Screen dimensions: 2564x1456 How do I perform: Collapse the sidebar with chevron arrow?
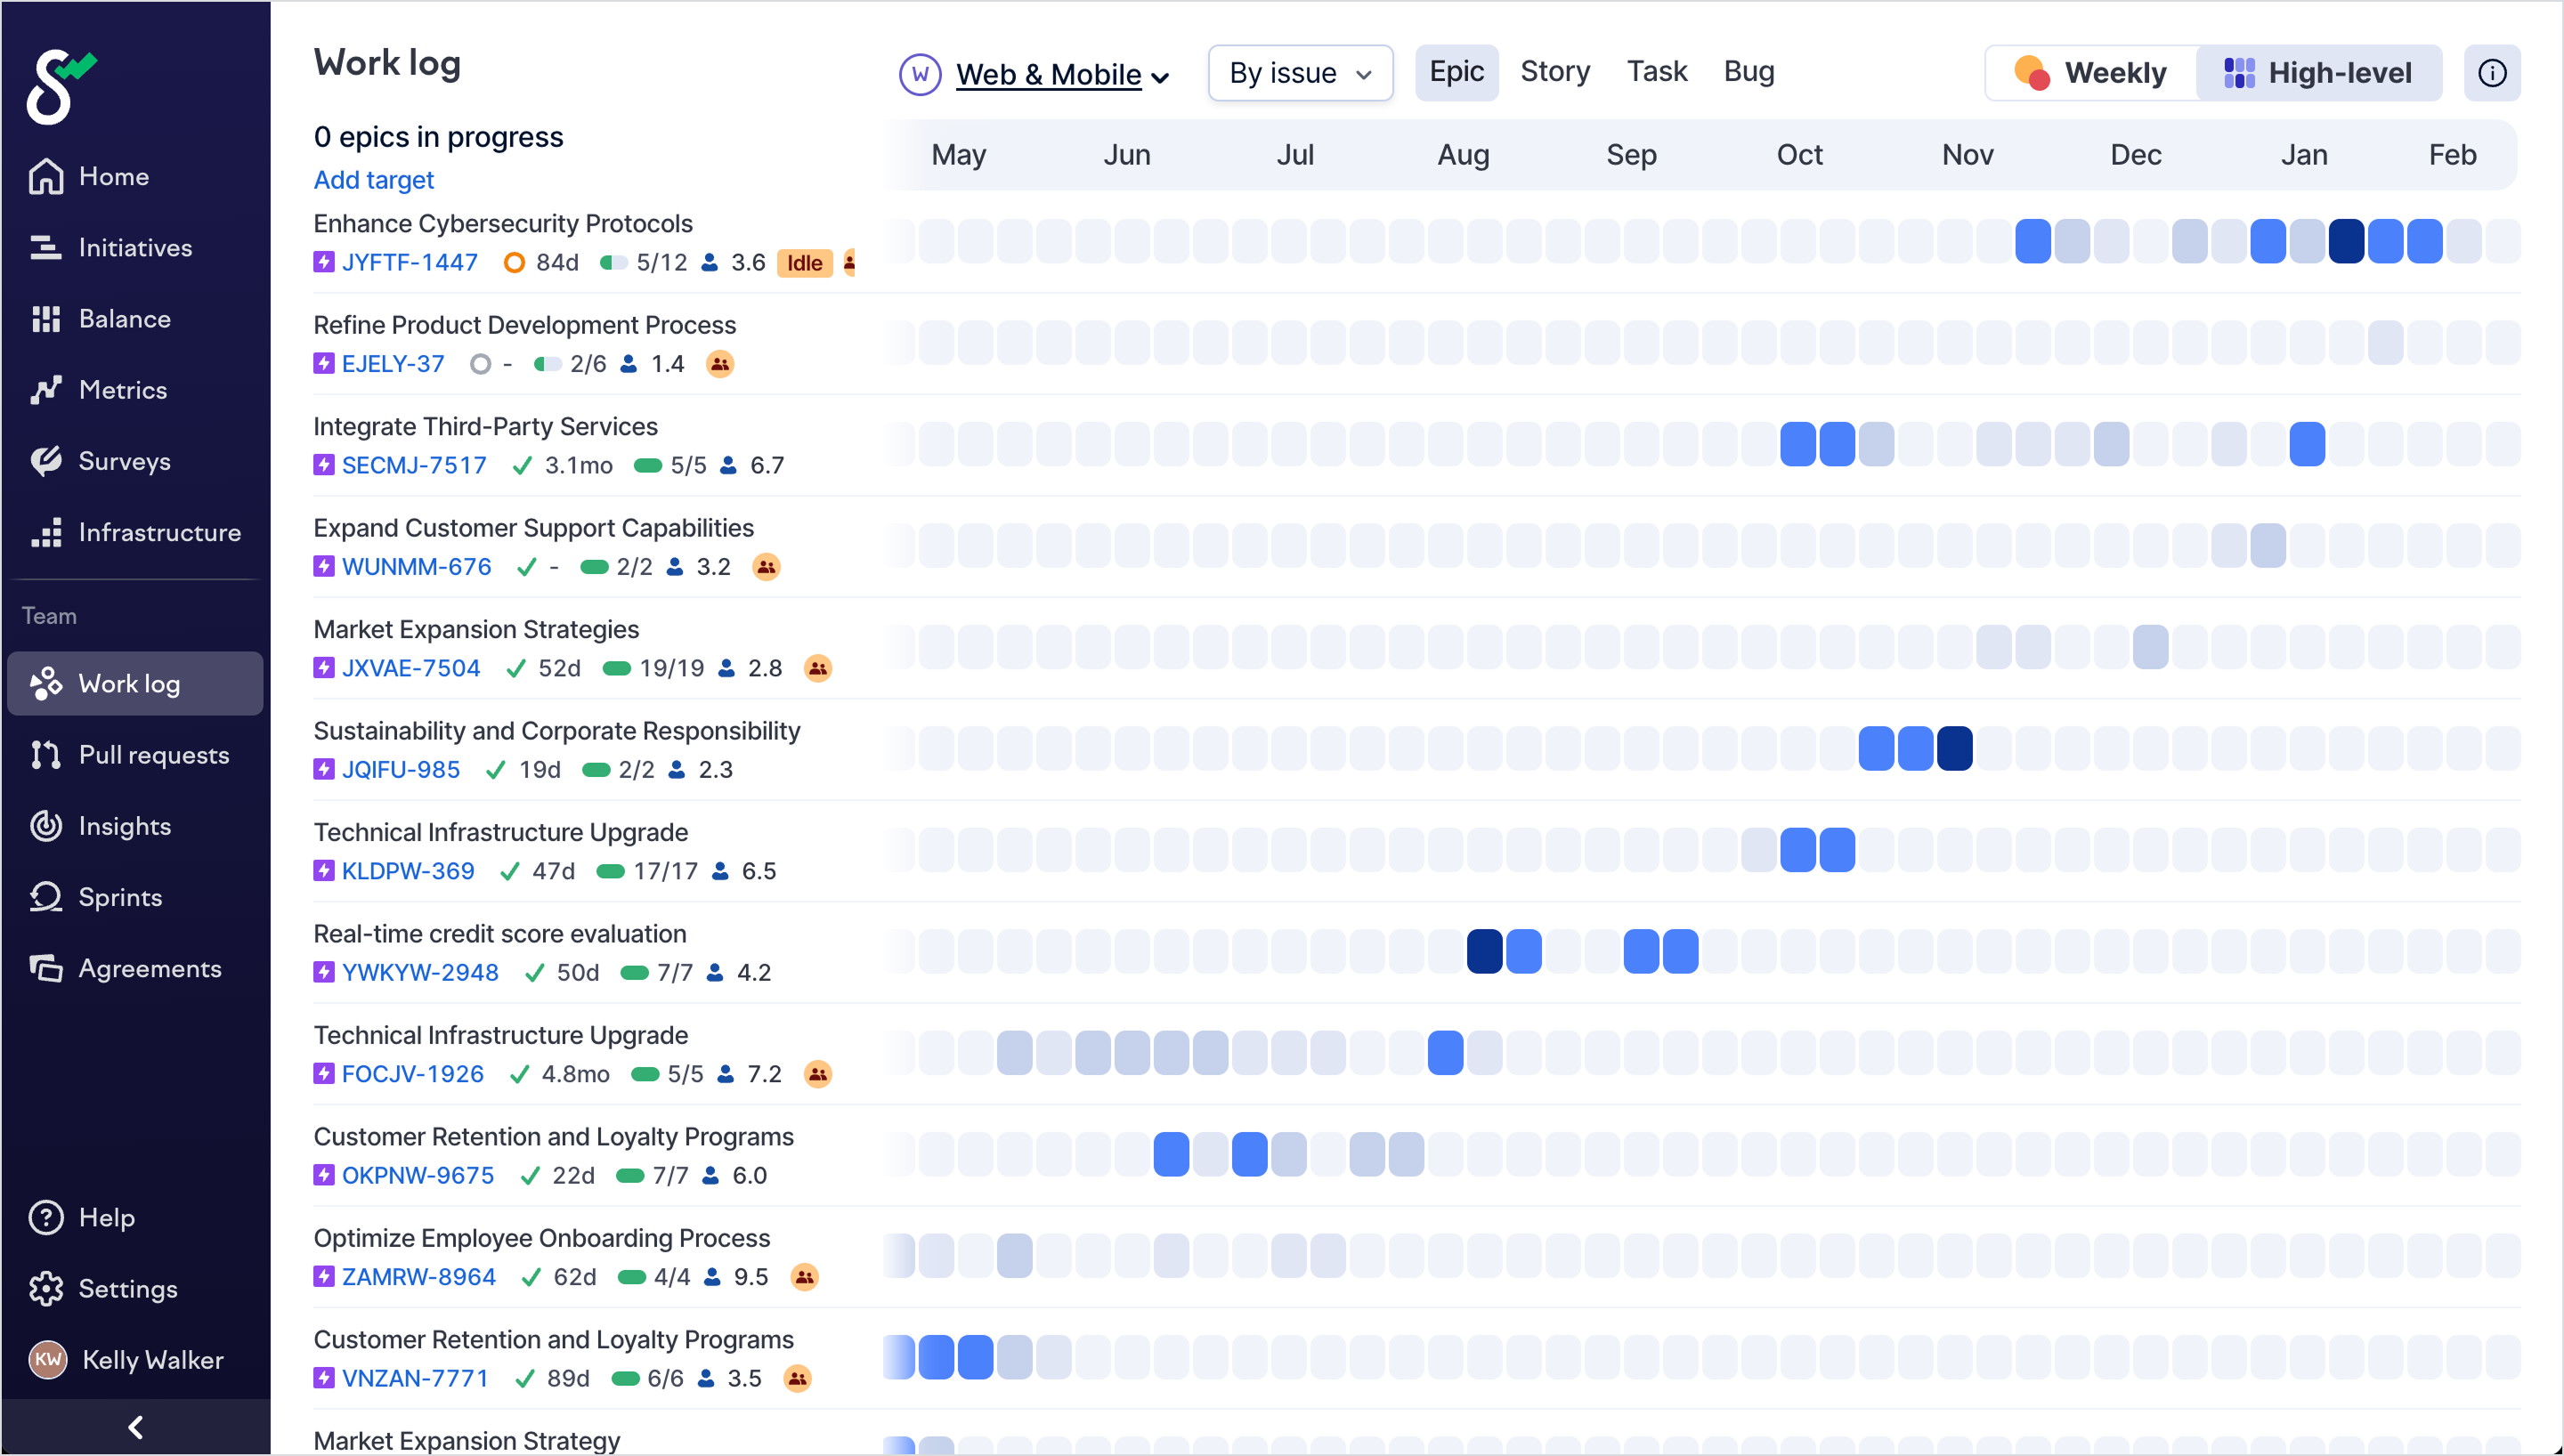click(135, 1425)
